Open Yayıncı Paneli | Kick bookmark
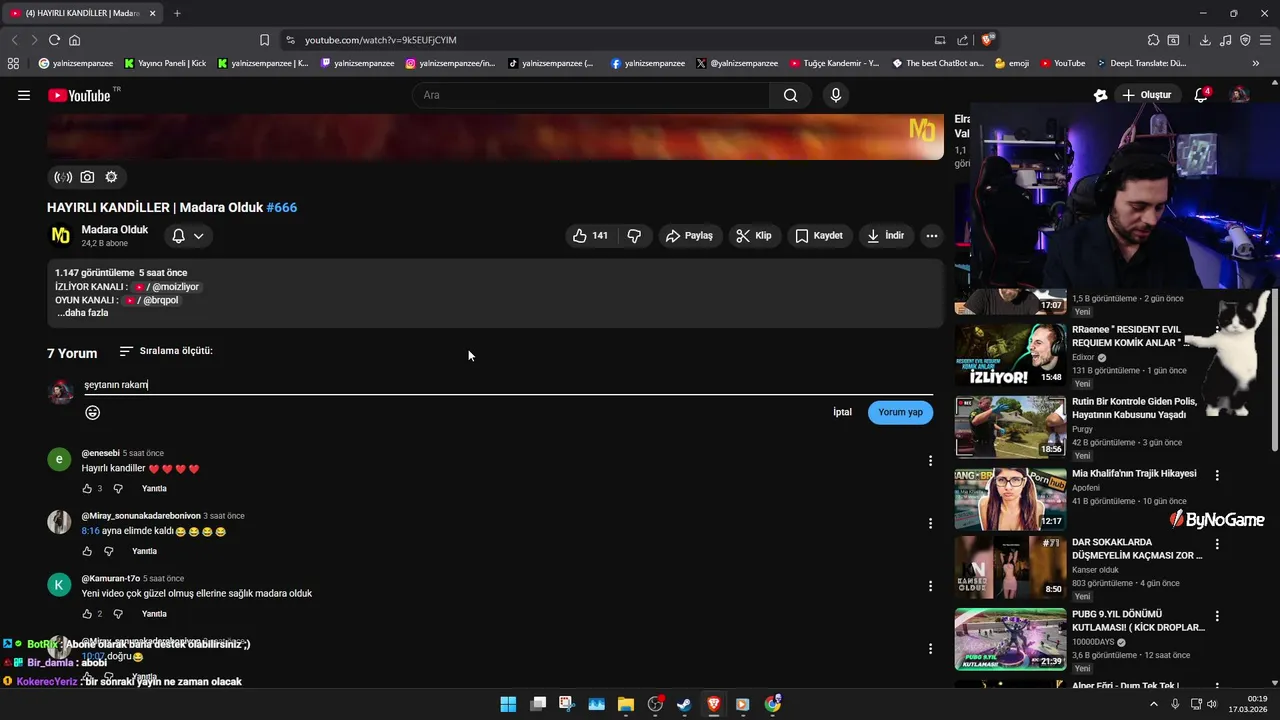The width and height of the screenshot is (1280, 720). (x=165, y=63)
